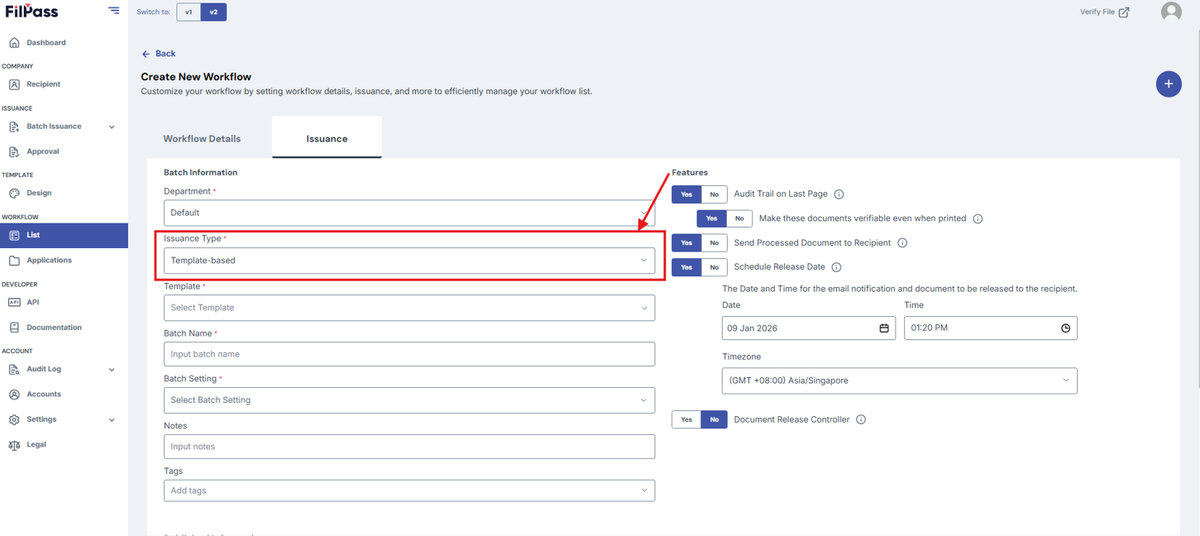Click the Dashboard home icon in sidebar

coord(14,43)
